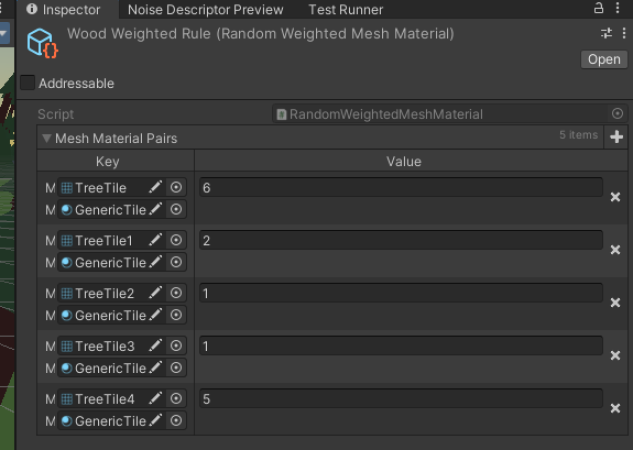633x450 pixels.
Task: Delete the TreeTile4 entry with X
Action: (x=615, y=408)
